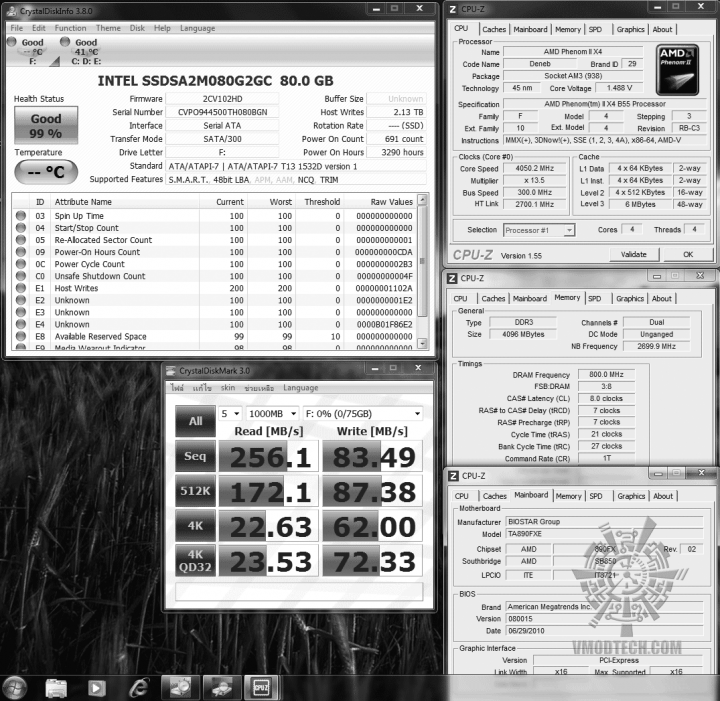Open Windows Explorer from taskbar
This screenshot has height=701, width=720.
click(x=56, y=688)
